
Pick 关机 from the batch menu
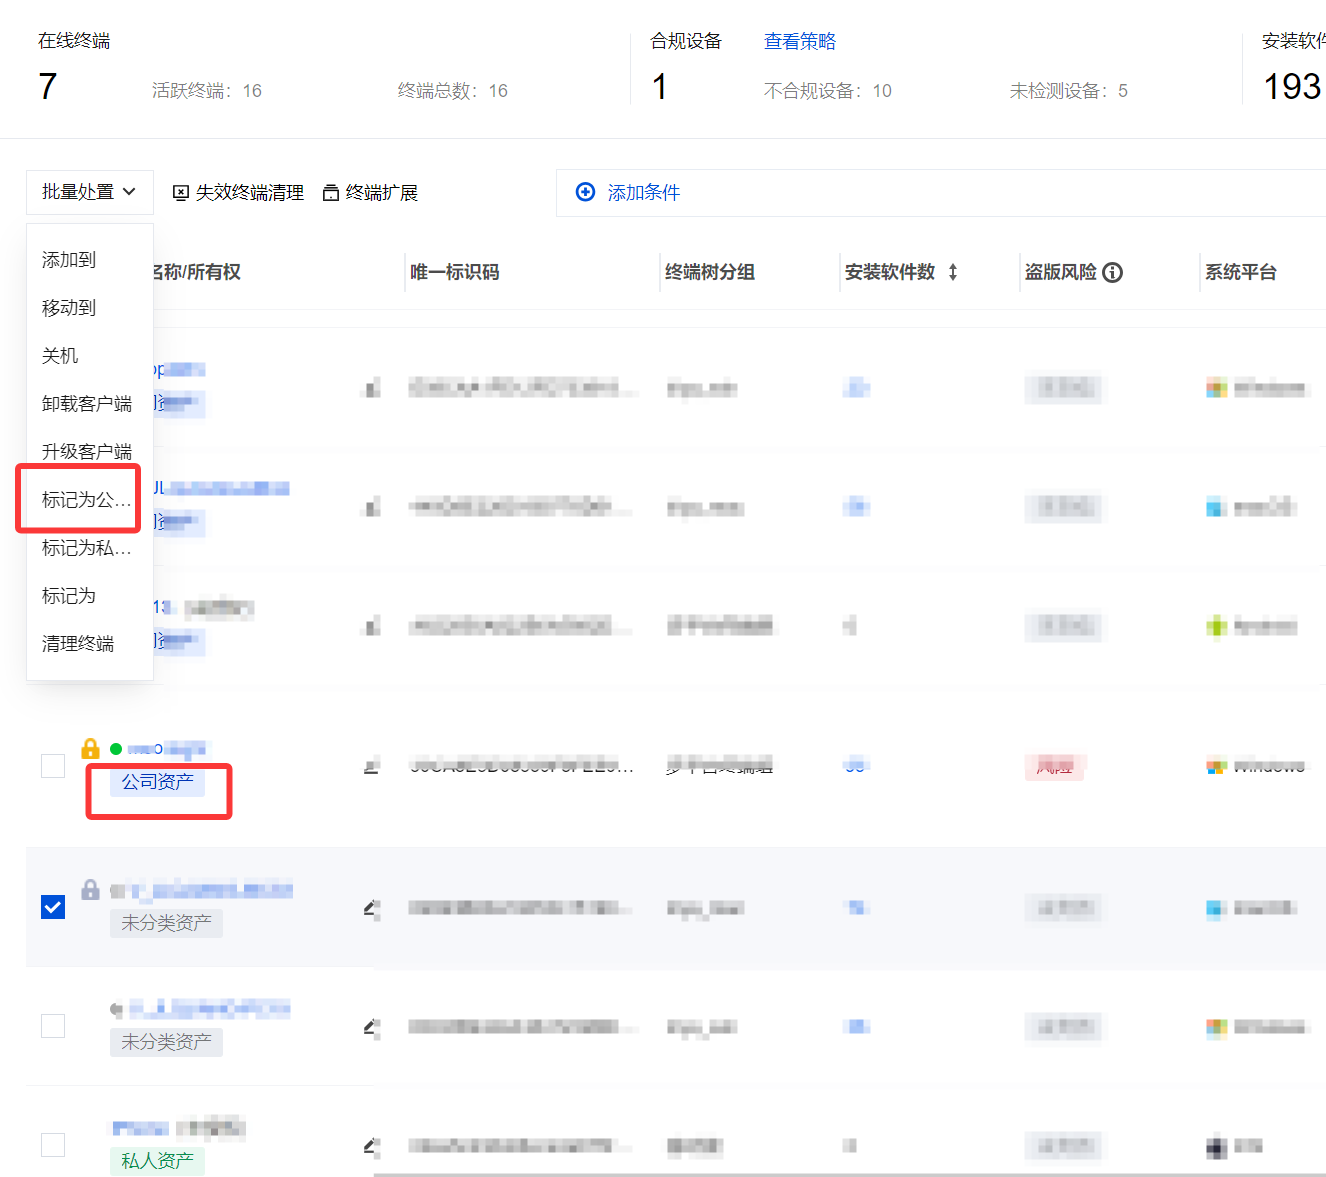(x=60, y=356)
